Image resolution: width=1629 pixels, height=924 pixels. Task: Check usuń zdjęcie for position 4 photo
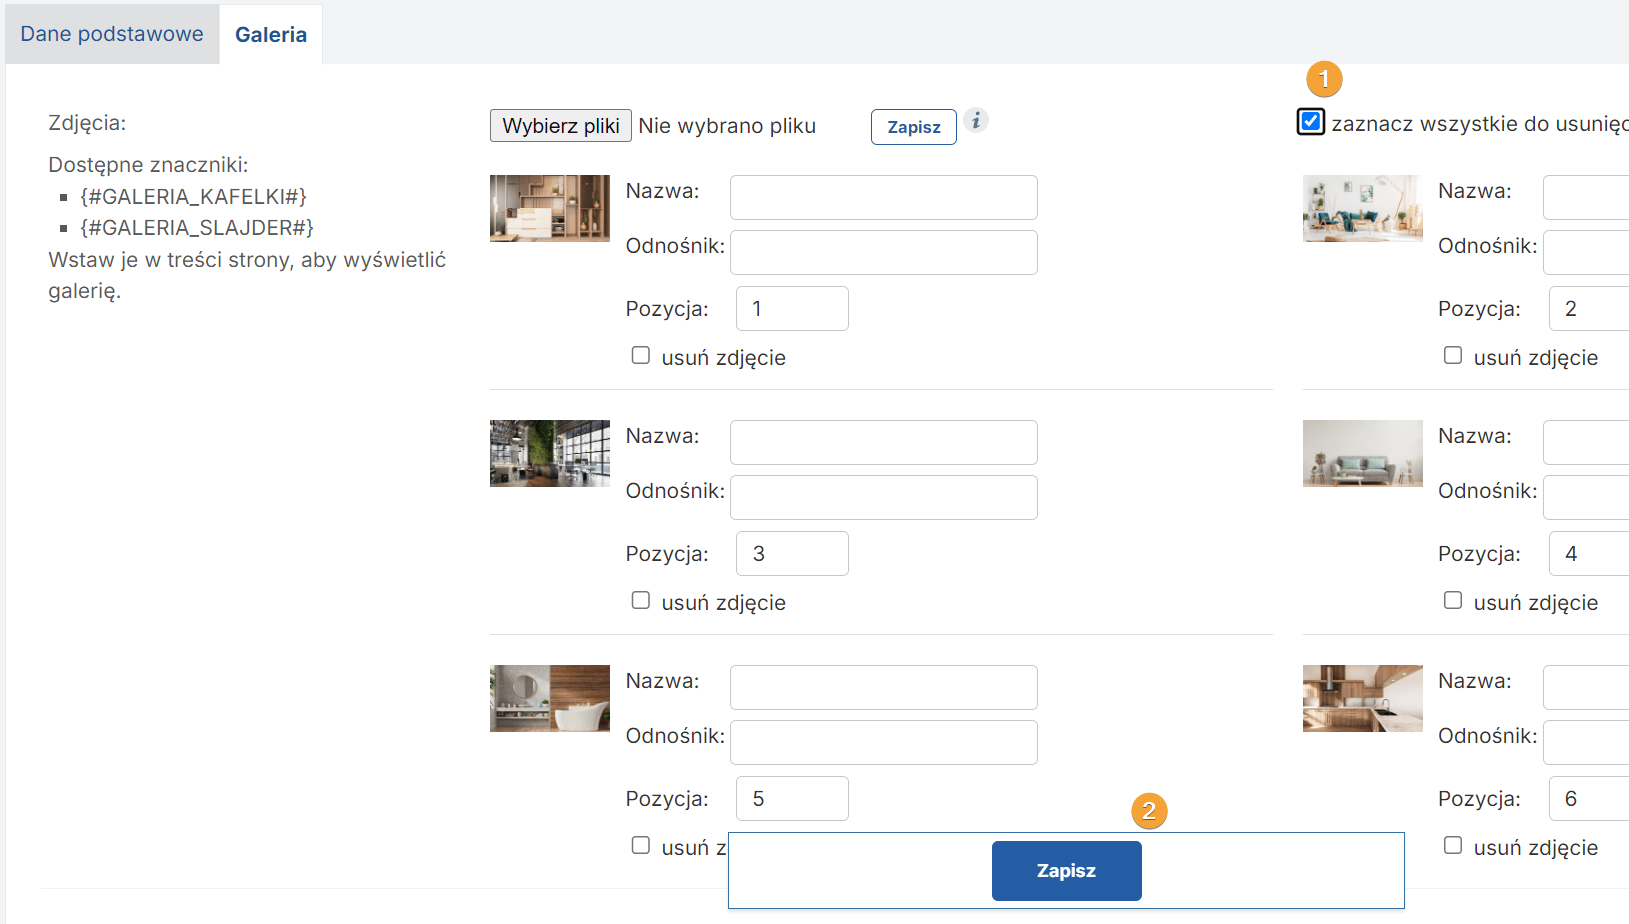(x=1453, y=600)
